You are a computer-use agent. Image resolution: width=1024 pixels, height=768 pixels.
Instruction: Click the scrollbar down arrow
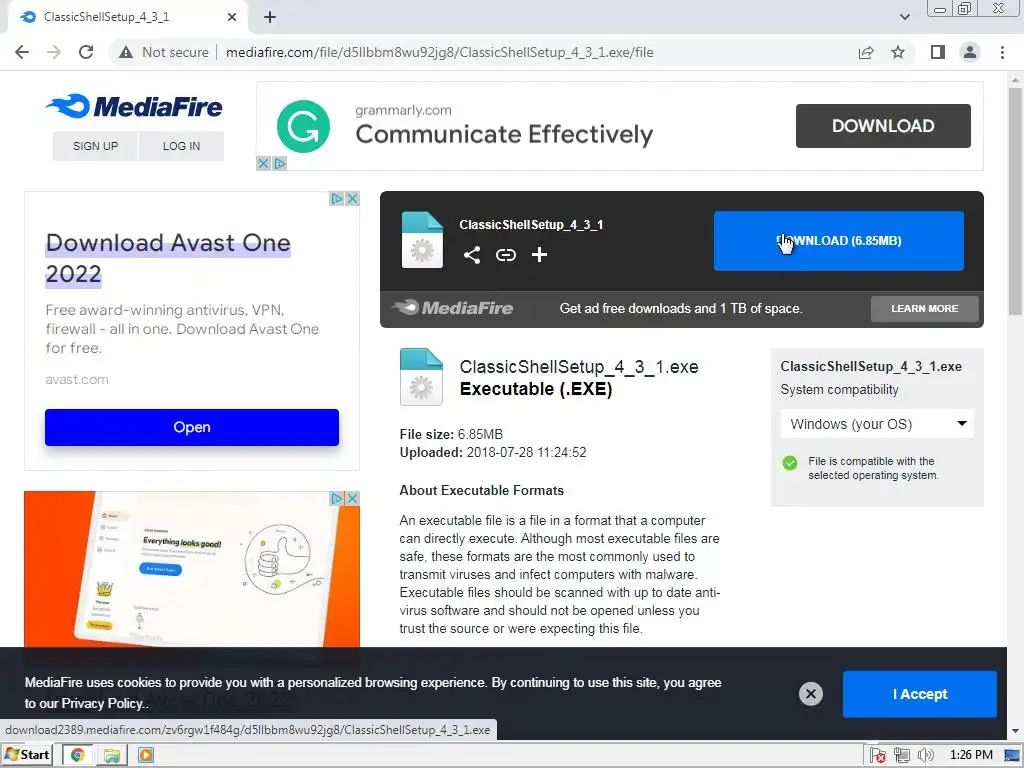tap(1015, 732)
